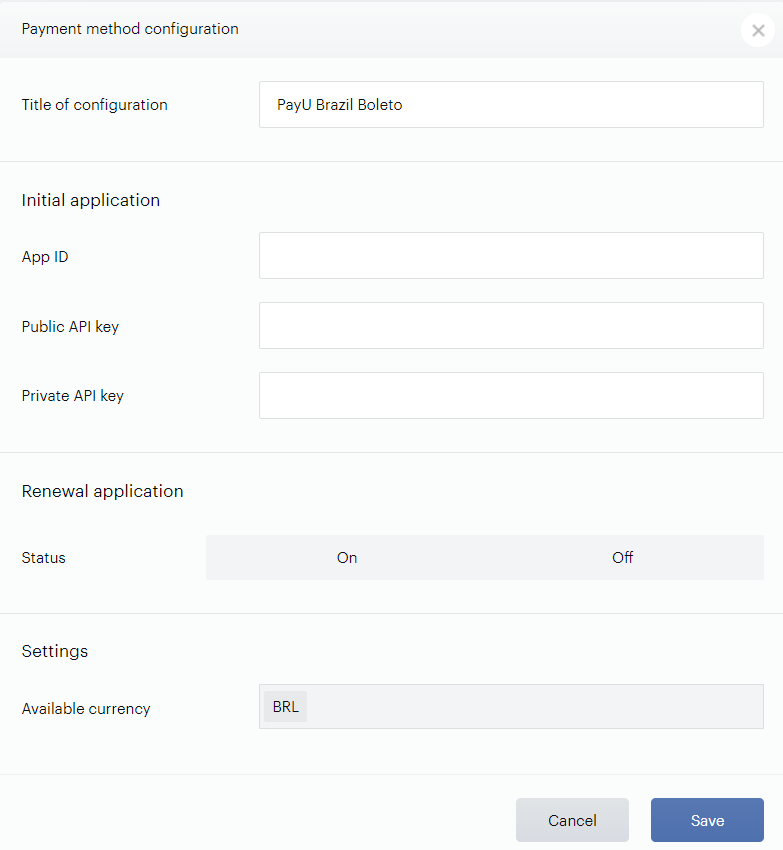This screenshot has width=783, height=850.
Task: Save the payment method configuration
Action: (707, 820)
